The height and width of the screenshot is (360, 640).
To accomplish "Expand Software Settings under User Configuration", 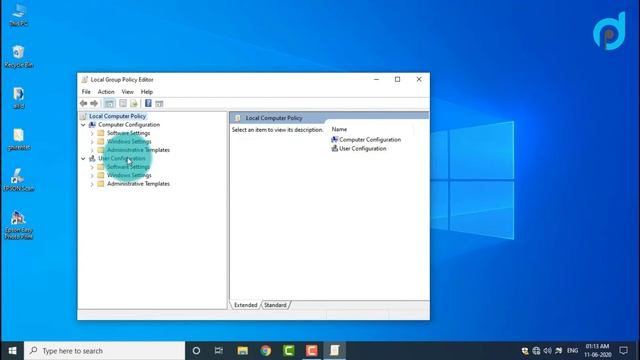I will coord(92,167).
